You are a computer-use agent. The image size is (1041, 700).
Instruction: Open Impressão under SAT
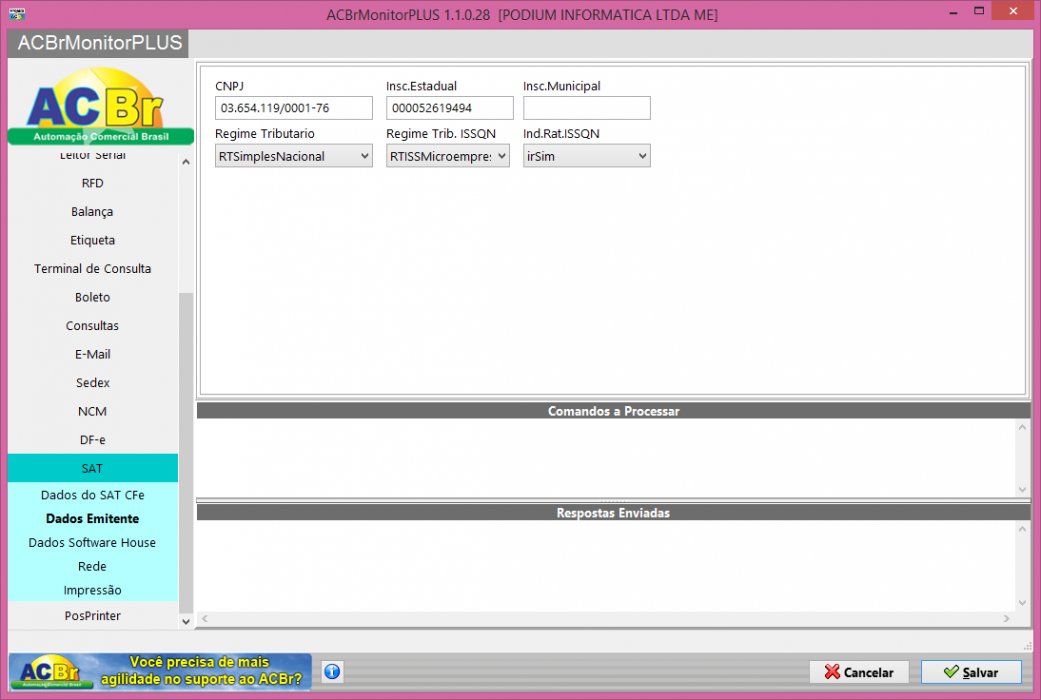[92, 590]
